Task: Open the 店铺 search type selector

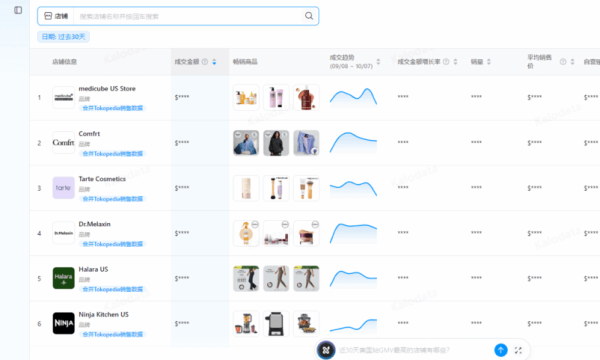Action: [56, 16]
